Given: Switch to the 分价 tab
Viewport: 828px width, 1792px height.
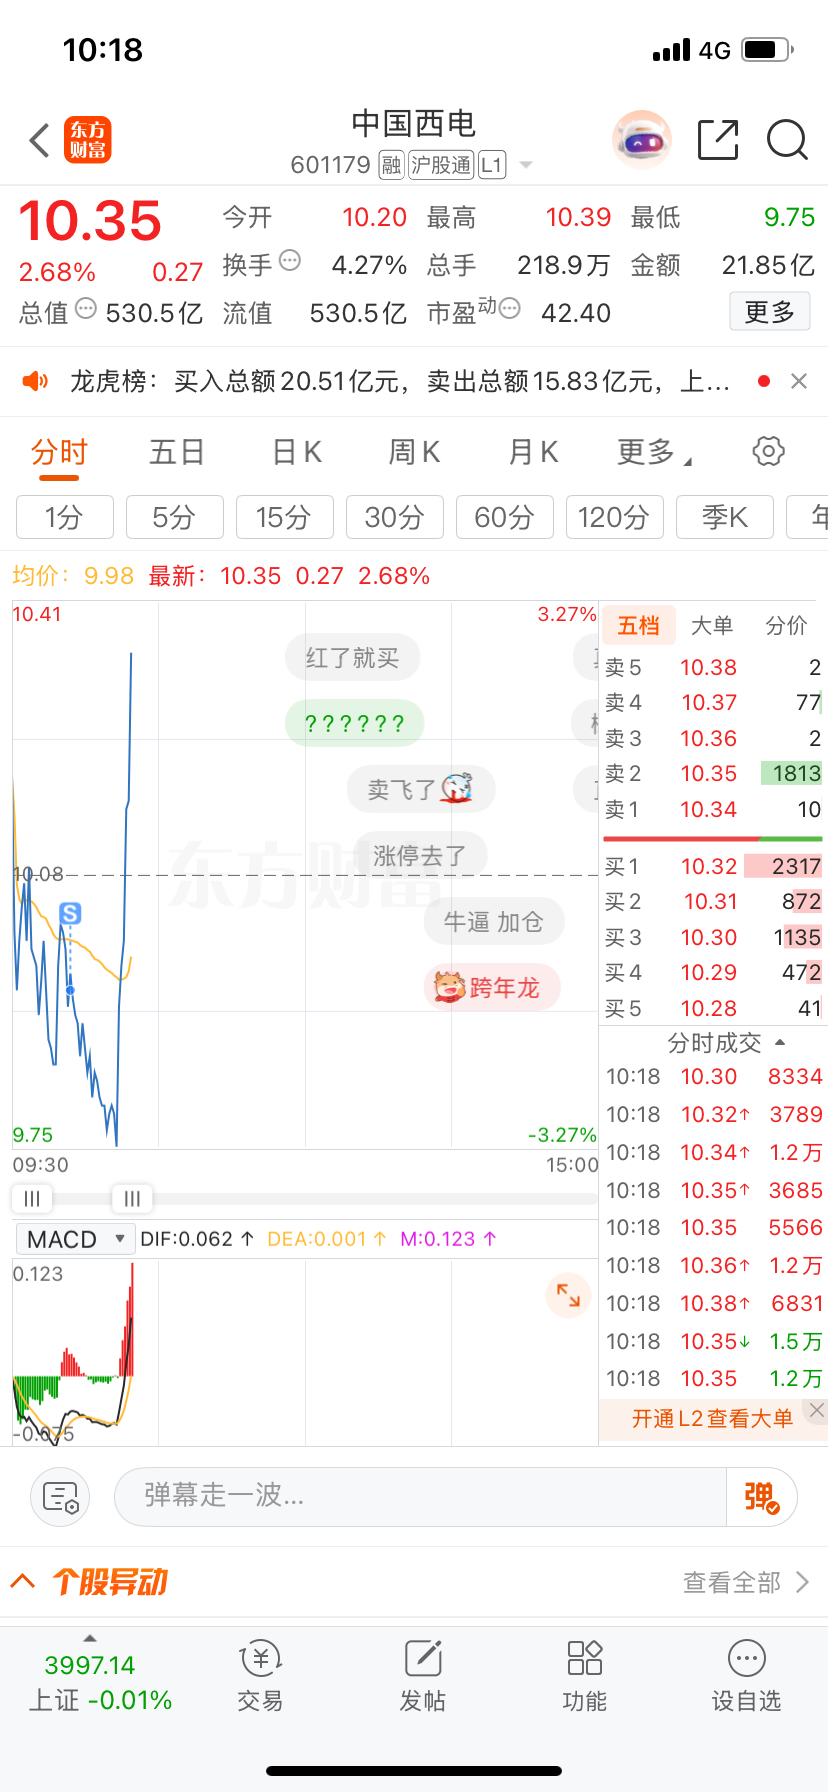Looking at the screenshot, I should tap(786, 626).
